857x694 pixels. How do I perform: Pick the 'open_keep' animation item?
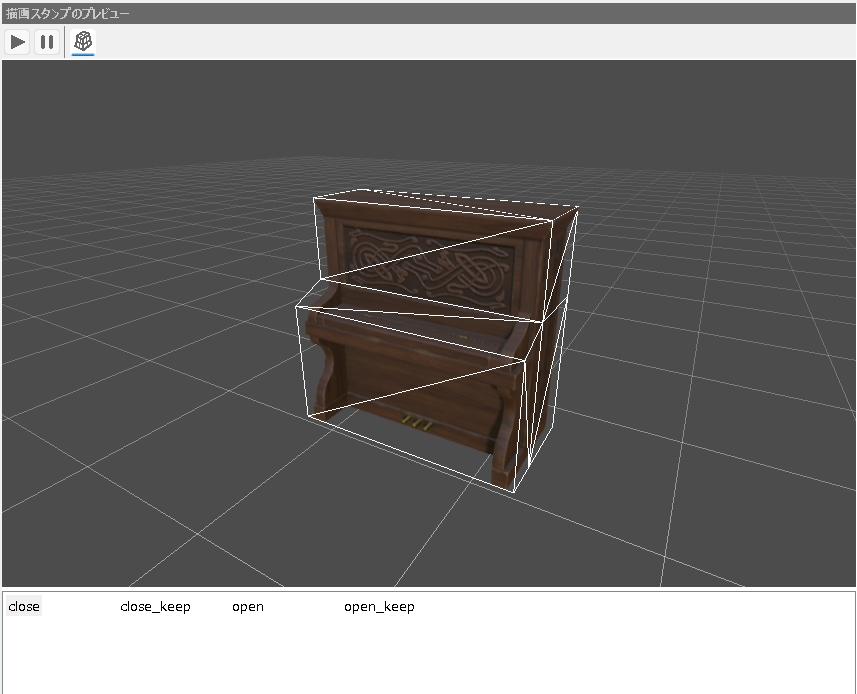click(379, 607)
